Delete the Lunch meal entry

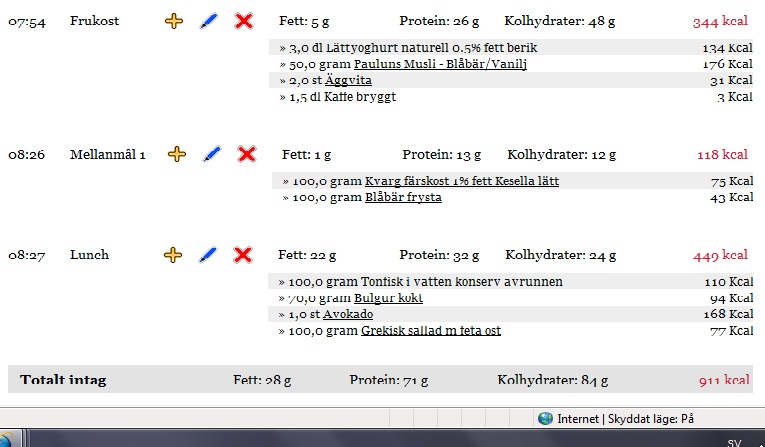click(242, 255)
